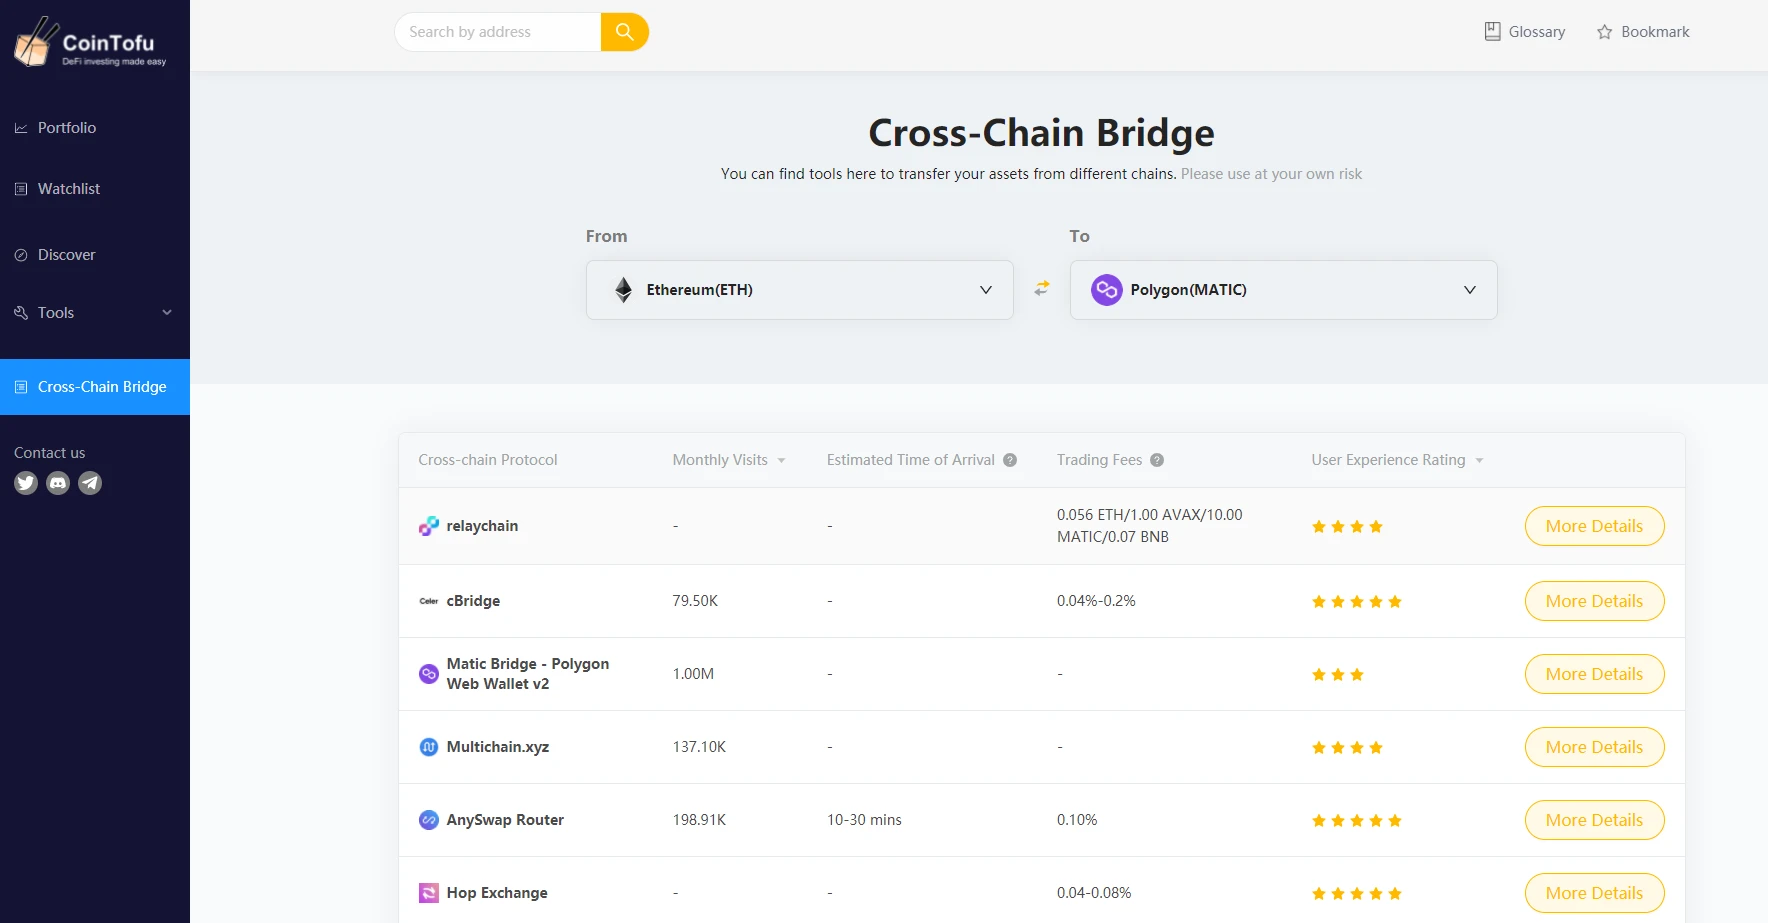Viewport: 1768px width, 923px height.
Task: Sort by Monthly Visits column arrow
Action: [781, 461]
